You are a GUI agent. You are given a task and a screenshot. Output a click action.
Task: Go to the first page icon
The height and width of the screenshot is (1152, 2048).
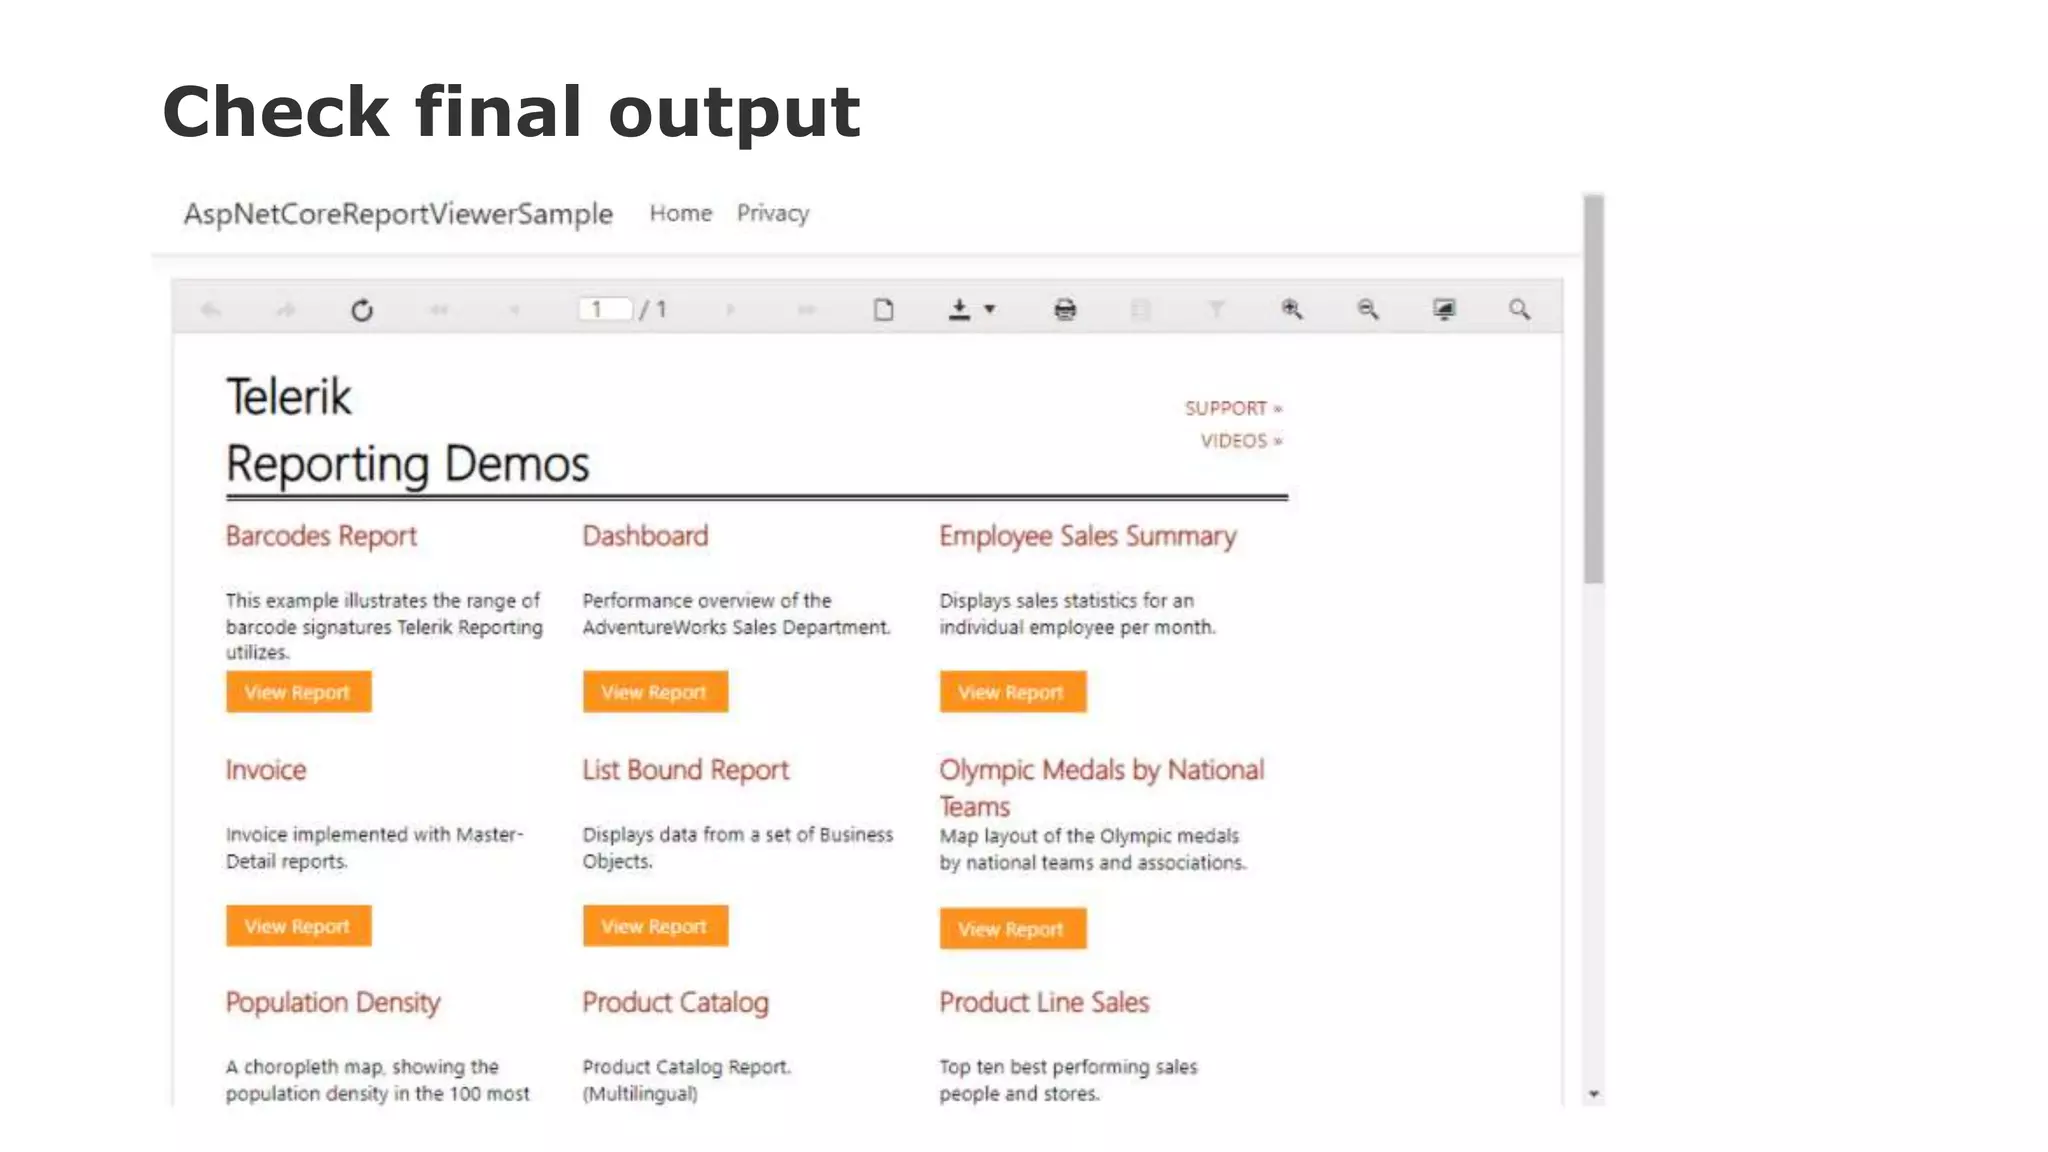pyautogui.click(x=438, y=310)
